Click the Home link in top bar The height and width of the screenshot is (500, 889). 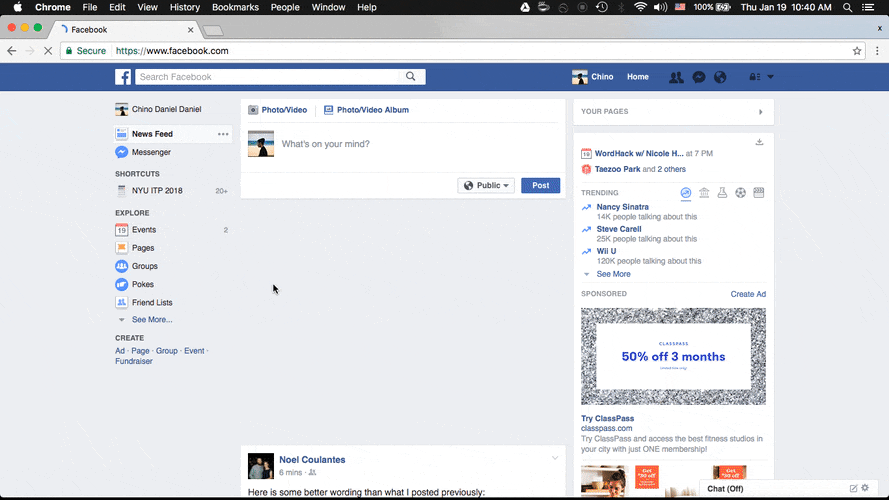pyautogui.click(x=638, y=77)
